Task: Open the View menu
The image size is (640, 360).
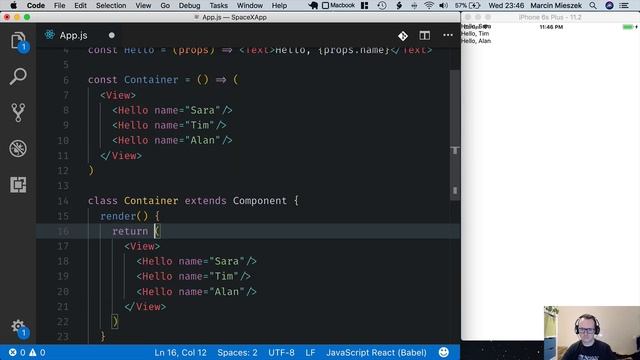Action: [143, 6]
